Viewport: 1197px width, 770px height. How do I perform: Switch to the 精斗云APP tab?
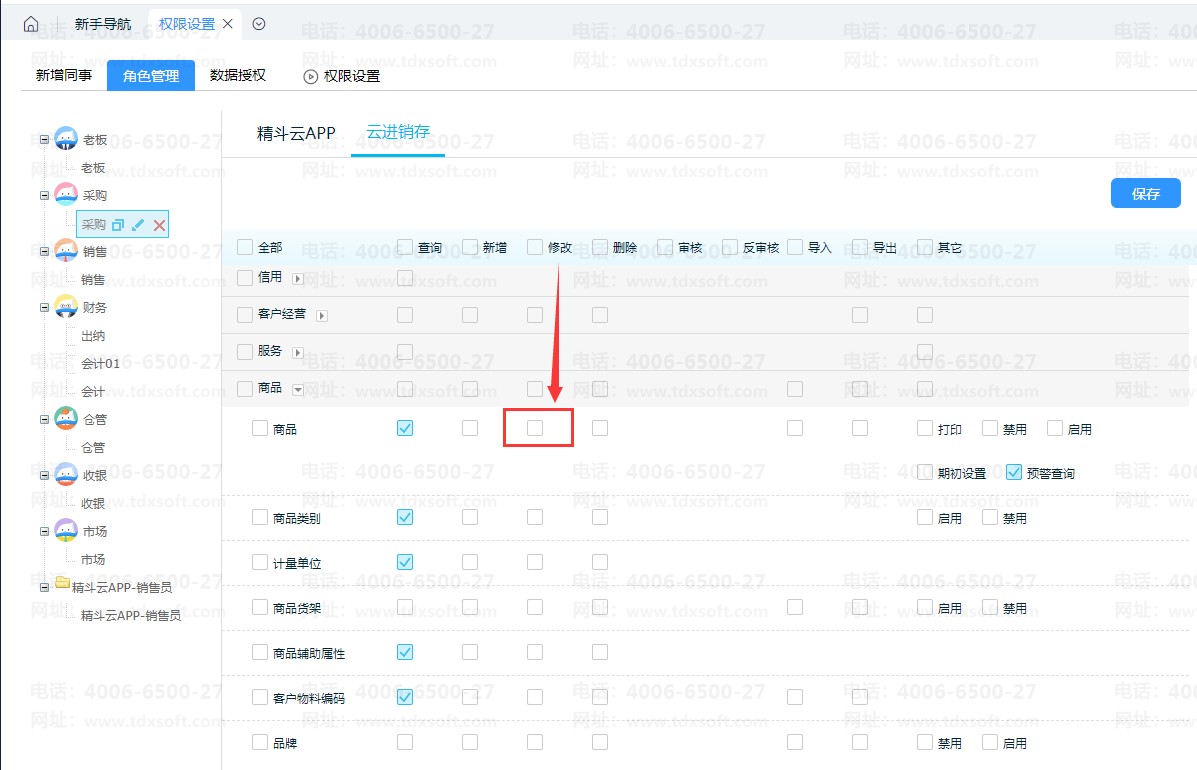click(x=296, y=134)
